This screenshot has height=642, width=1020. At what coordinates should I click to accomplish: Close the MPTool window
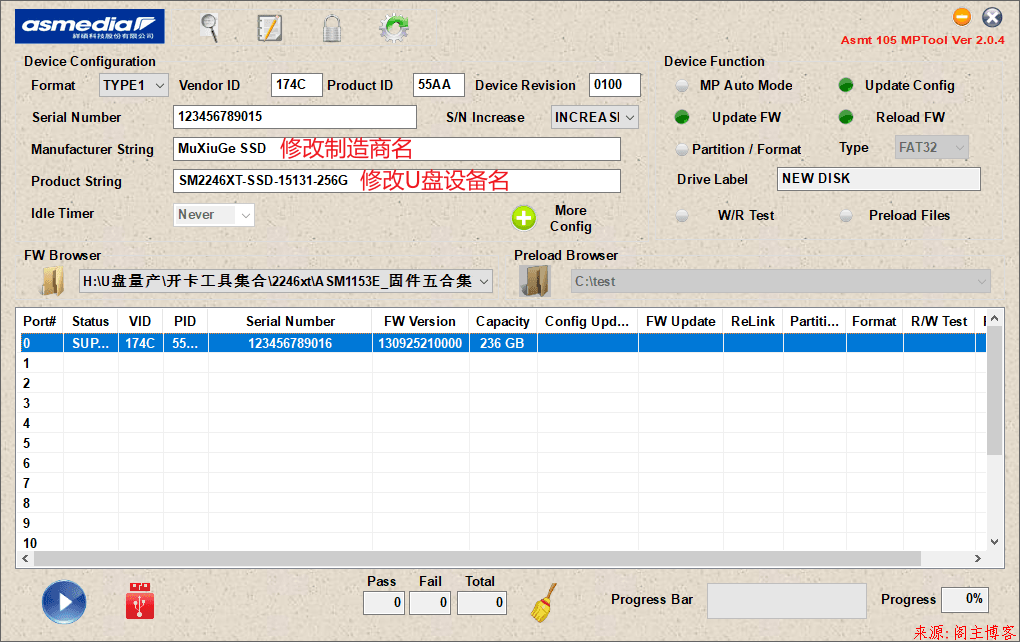(992, 17)
